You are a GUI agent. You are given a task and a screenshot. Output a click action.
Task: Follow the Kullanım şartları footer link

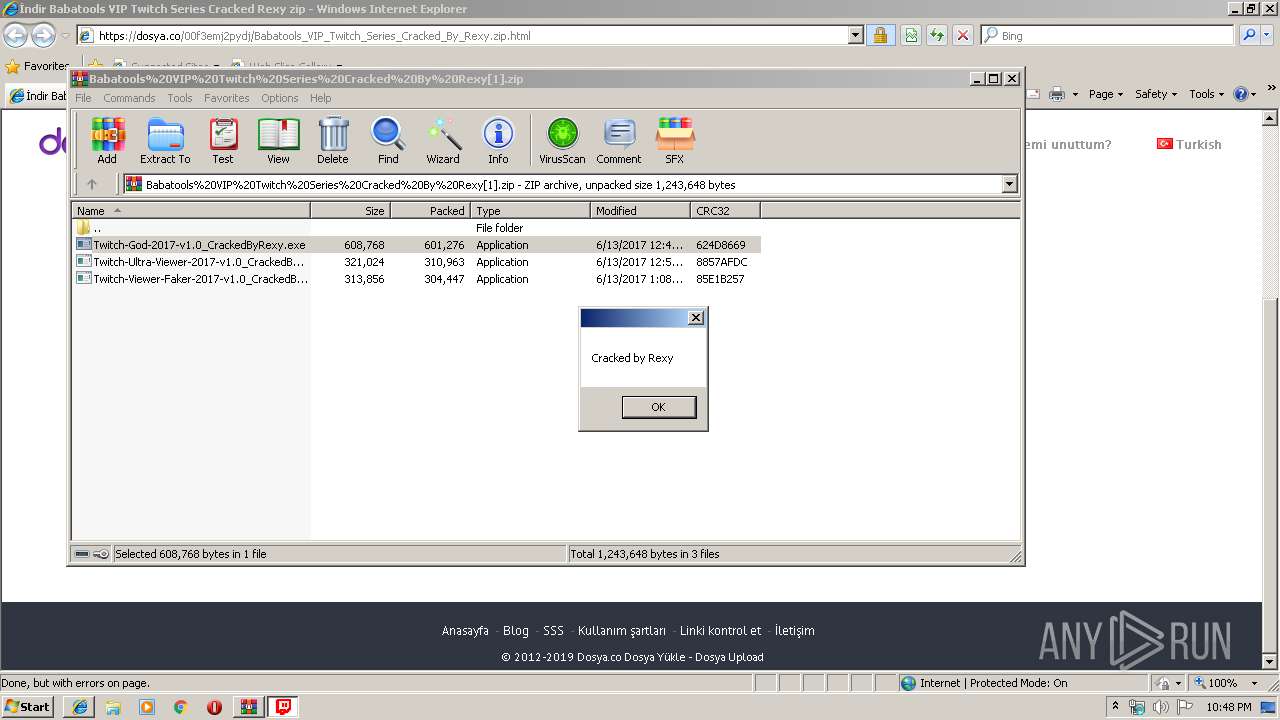pos(621,631)
